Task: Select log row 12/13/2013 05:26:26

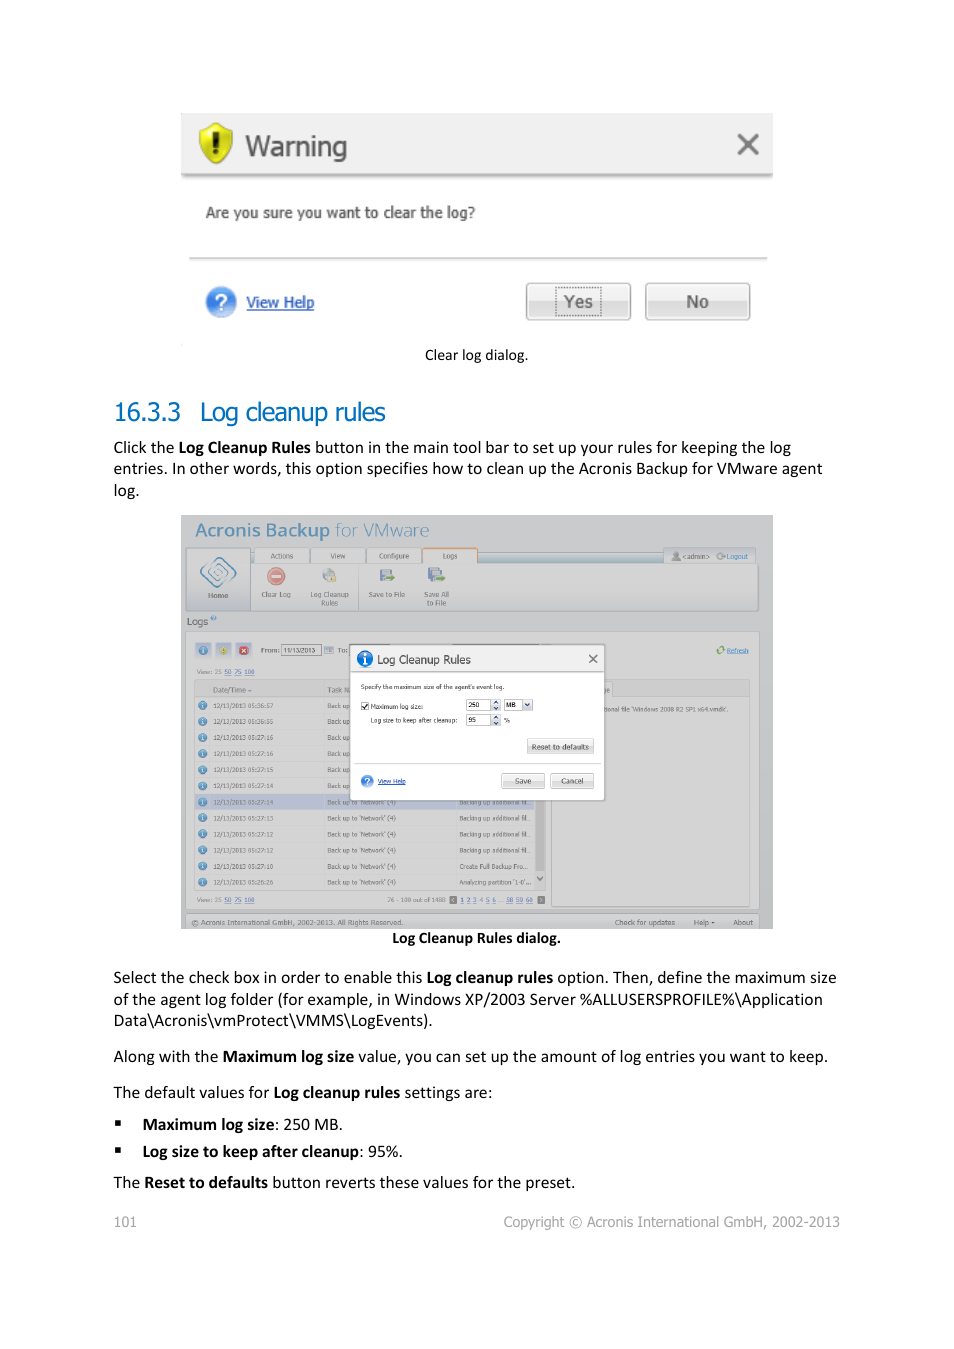Action: click(365, 882)
